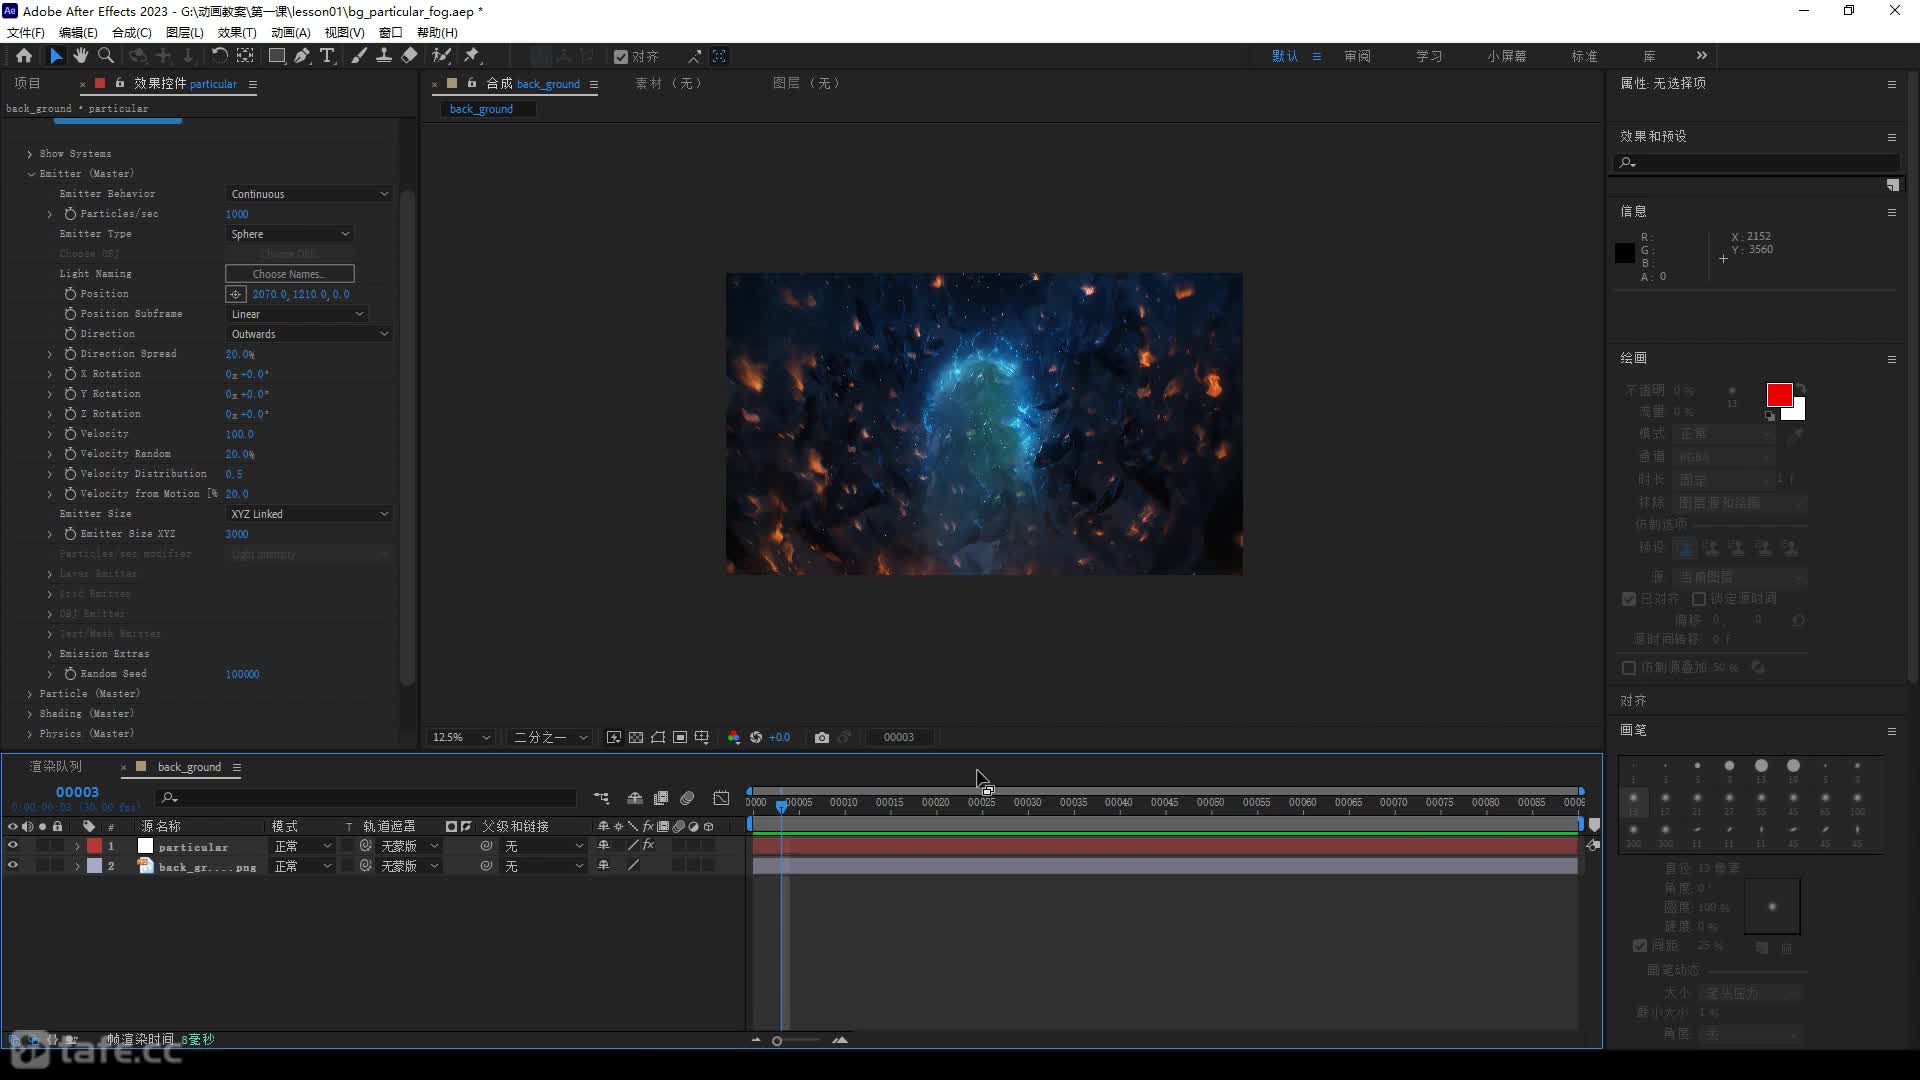Enable motion blur for timeline
The image size is (1920, 1080).
687,798
